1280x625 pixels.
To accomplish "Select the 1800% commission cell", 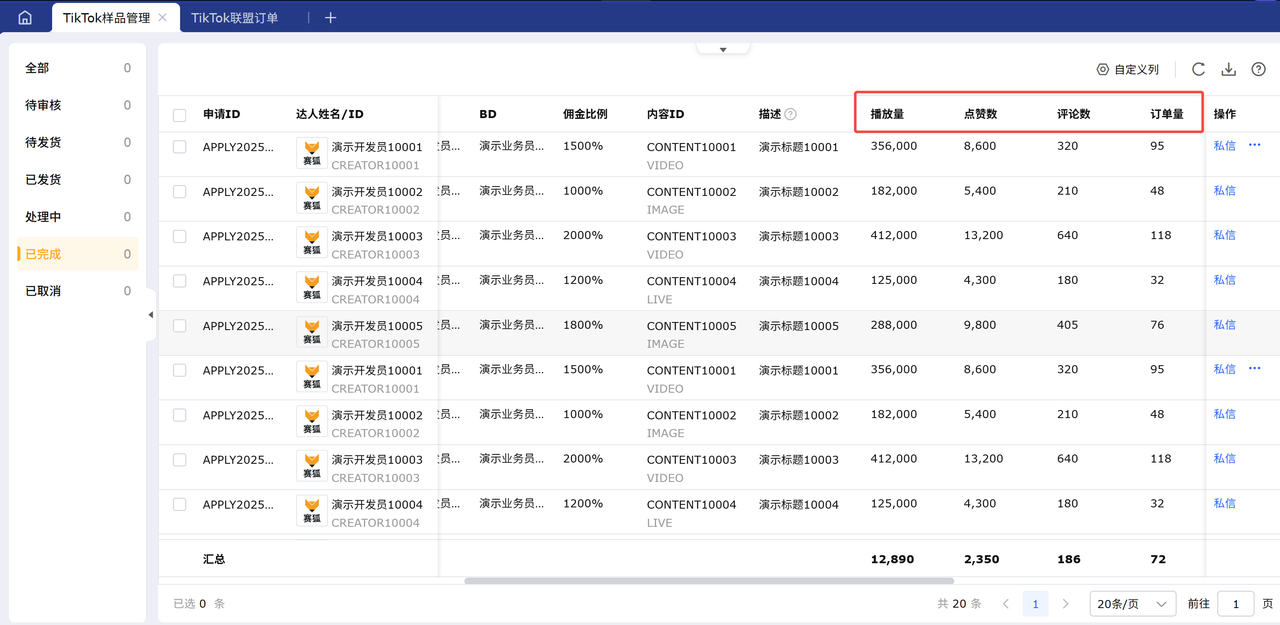I will [583, 325].
